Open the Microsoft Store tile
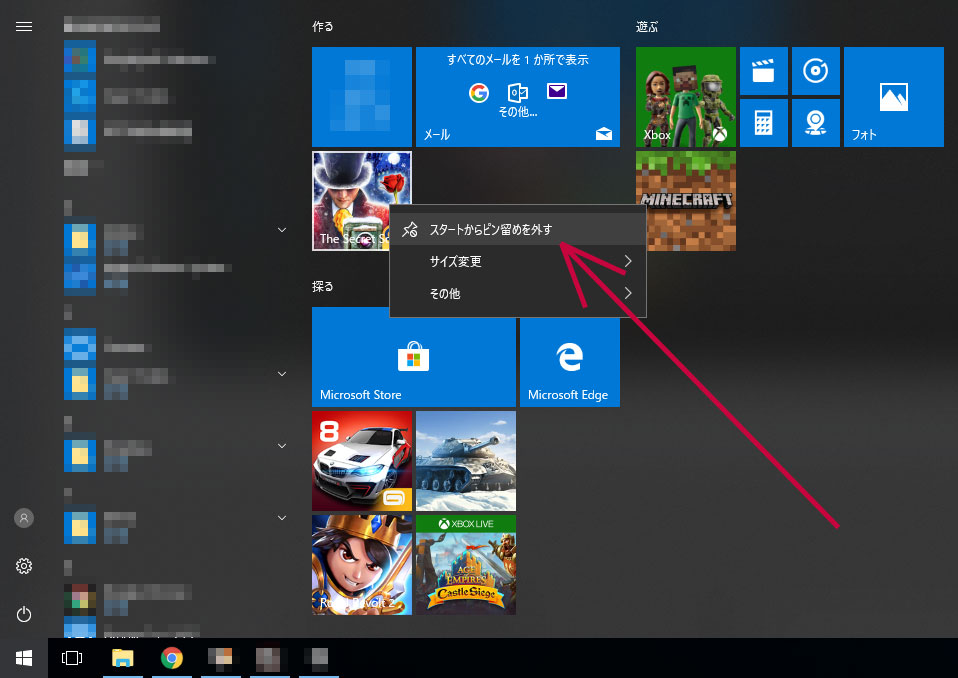 [414, 357]
